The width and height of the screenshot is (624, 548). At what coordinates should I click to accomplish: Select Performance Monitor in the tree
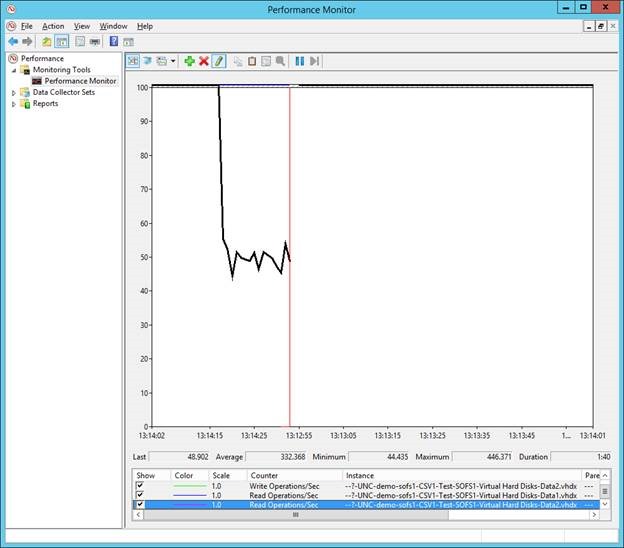tap(80, 81)
